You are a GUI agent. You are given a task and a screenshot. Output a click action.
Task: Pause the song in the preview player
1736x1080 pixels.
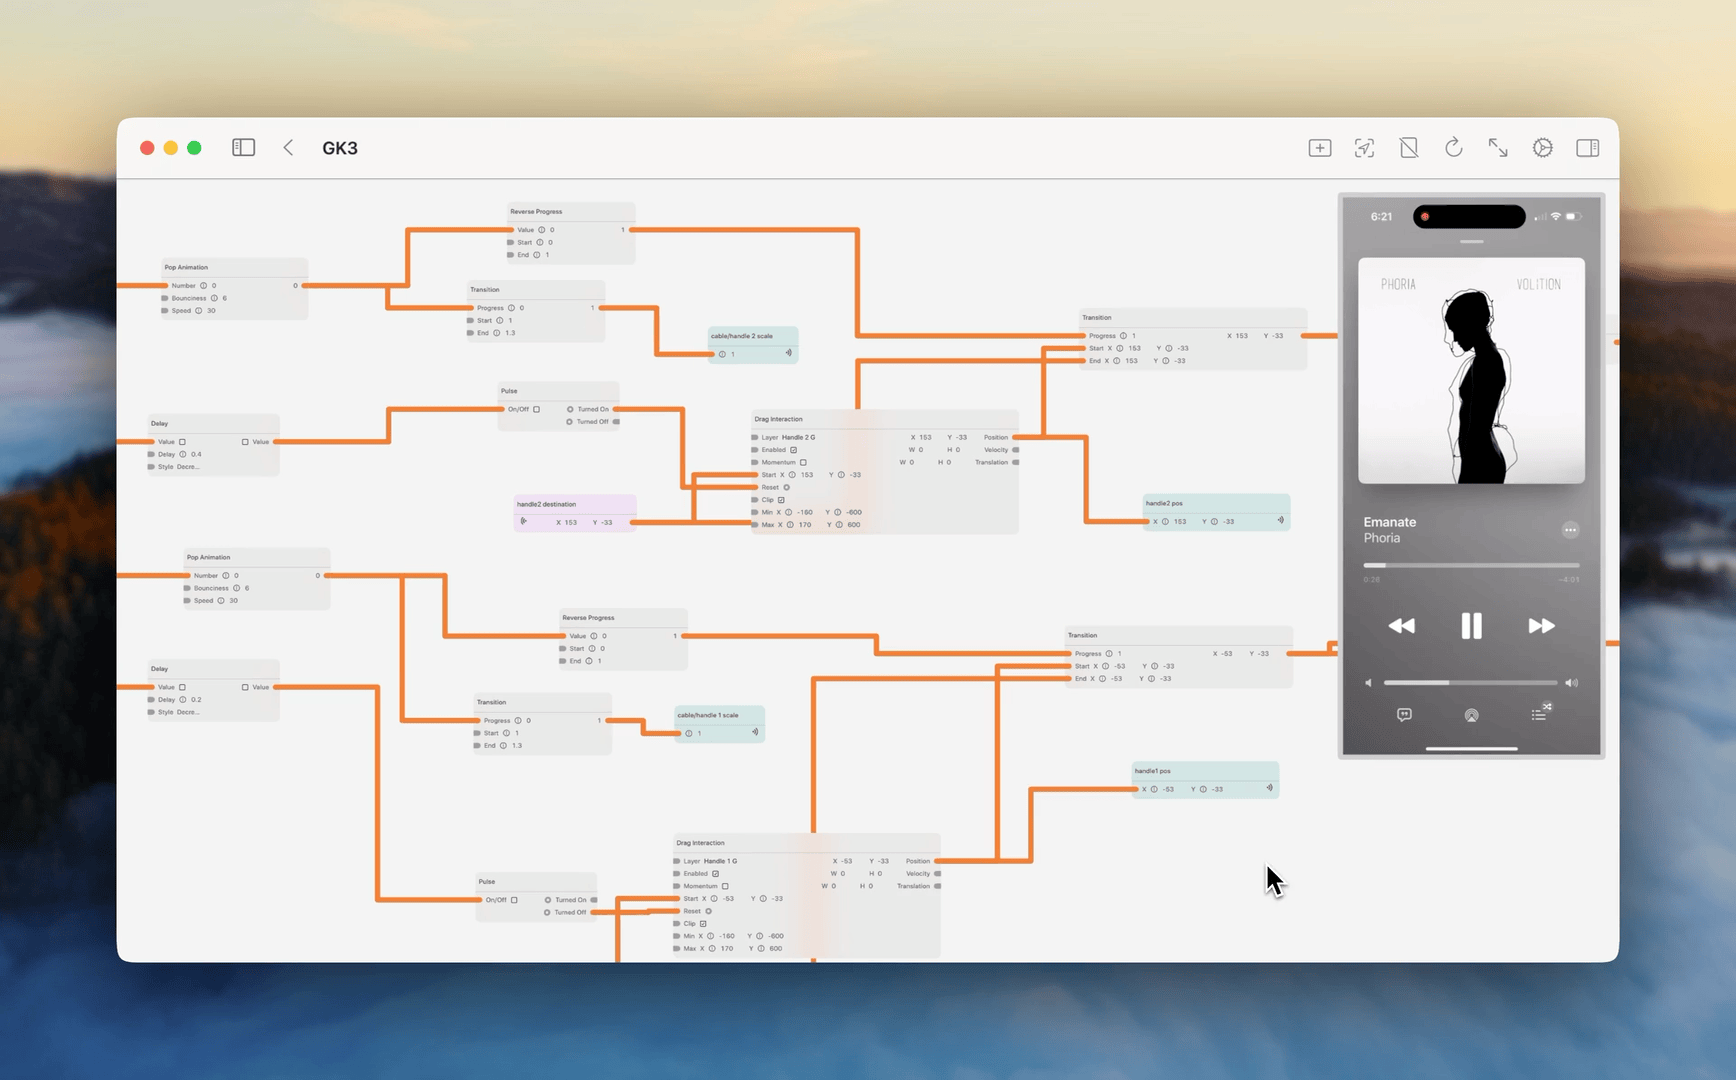pyautogui.click(x=1471, y=626)
